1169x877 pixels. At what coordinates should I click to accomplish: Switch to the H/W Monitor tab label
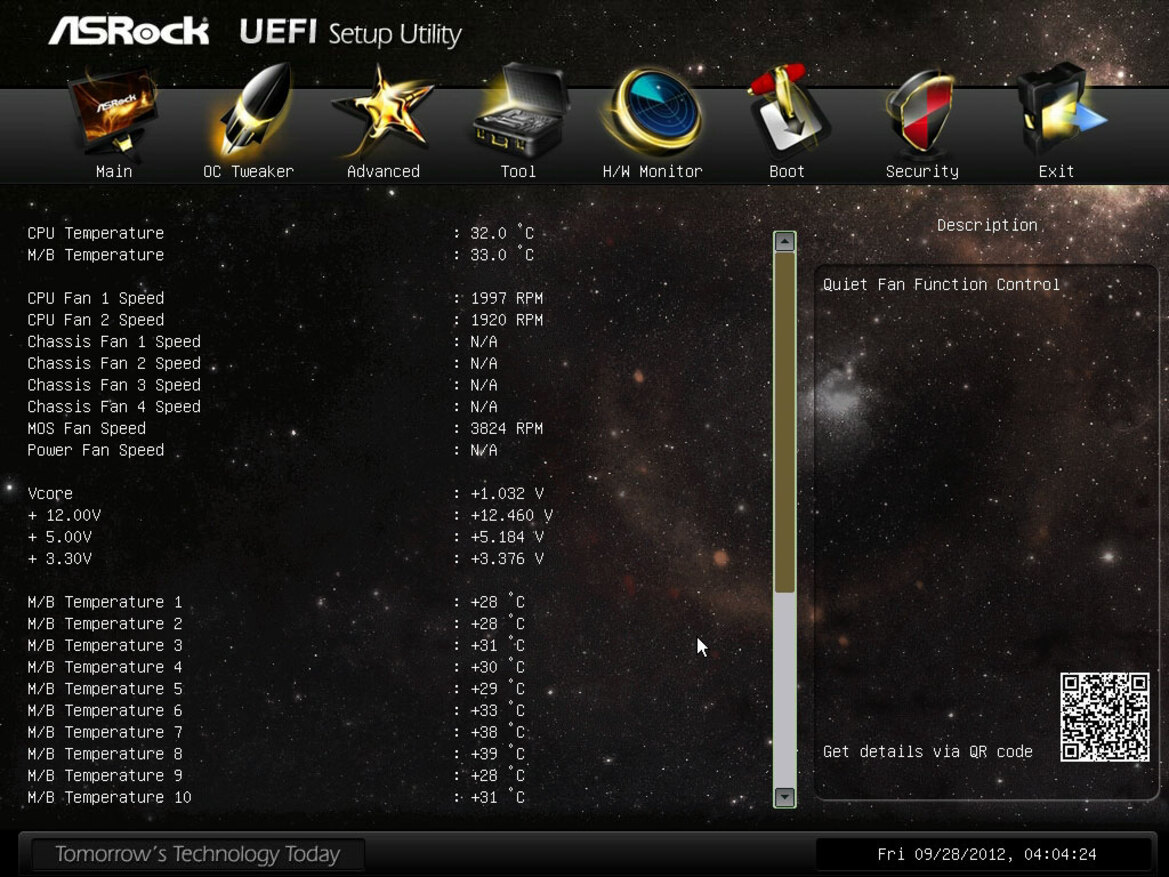coord(652,172)
